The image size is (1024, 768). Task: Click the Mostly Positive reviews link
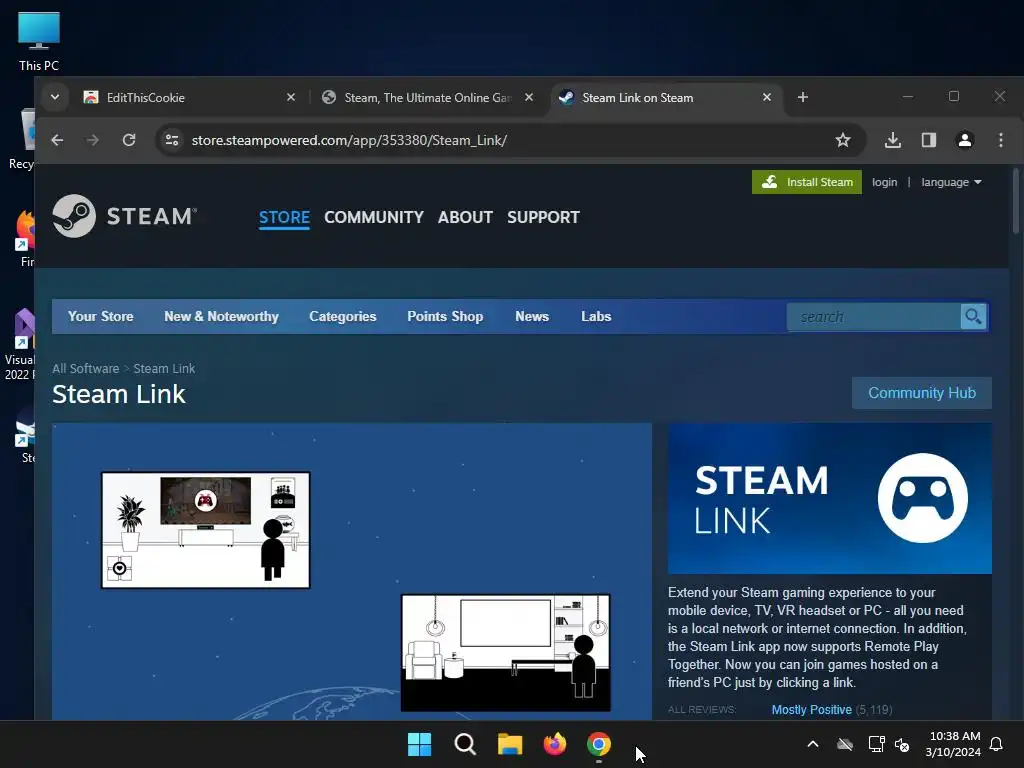click(811, 710)
